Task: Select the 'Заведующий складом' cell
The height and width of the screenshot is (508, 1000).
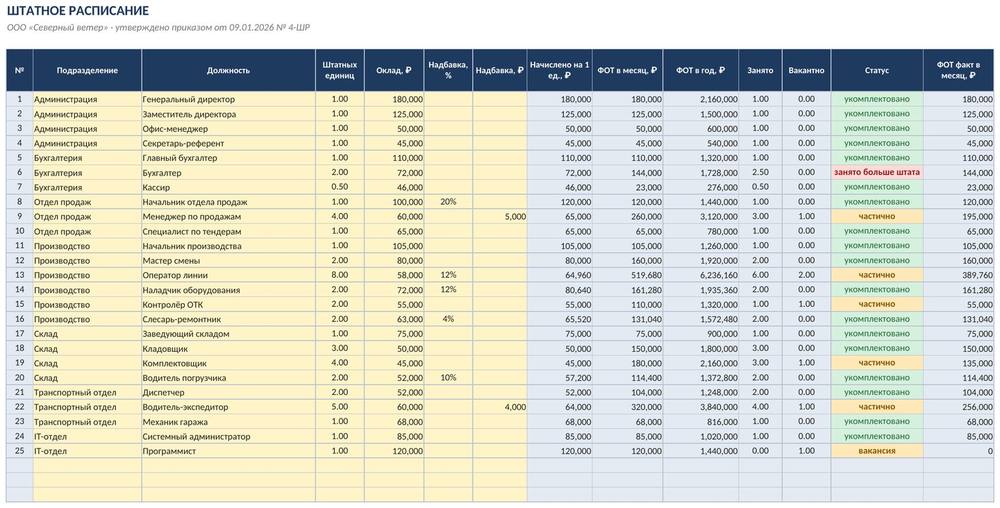Action: pos(228,334)
